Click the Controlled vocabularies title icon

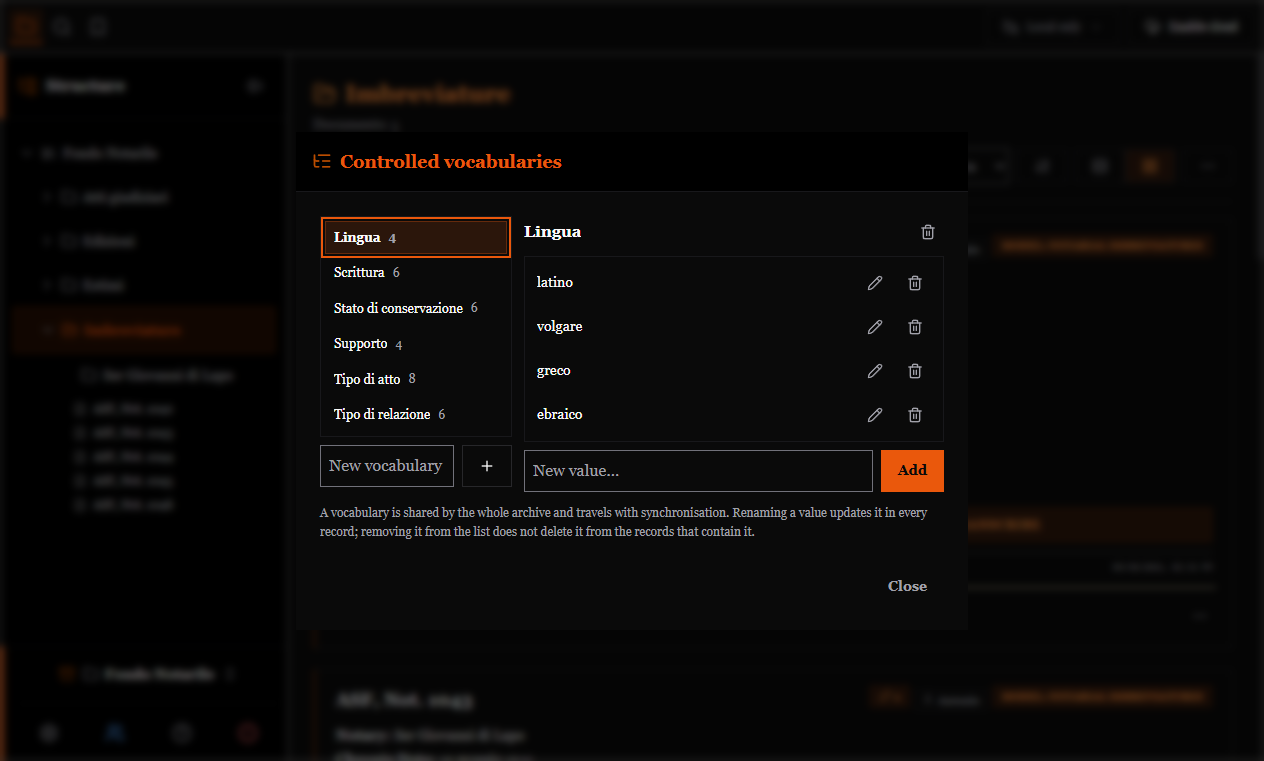[x=322, y=161]
